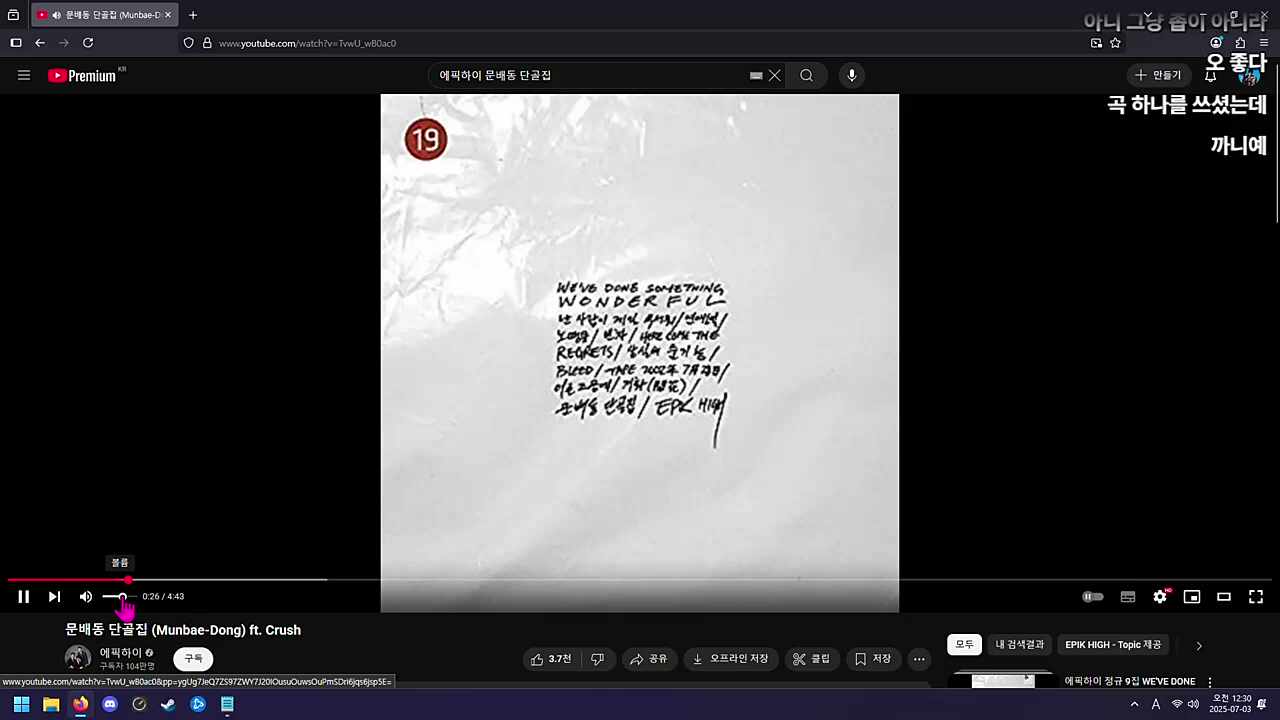Mute the tab using its speaker icon
The height and width of the screenshot is (720, 1280).
pos(56,15)
